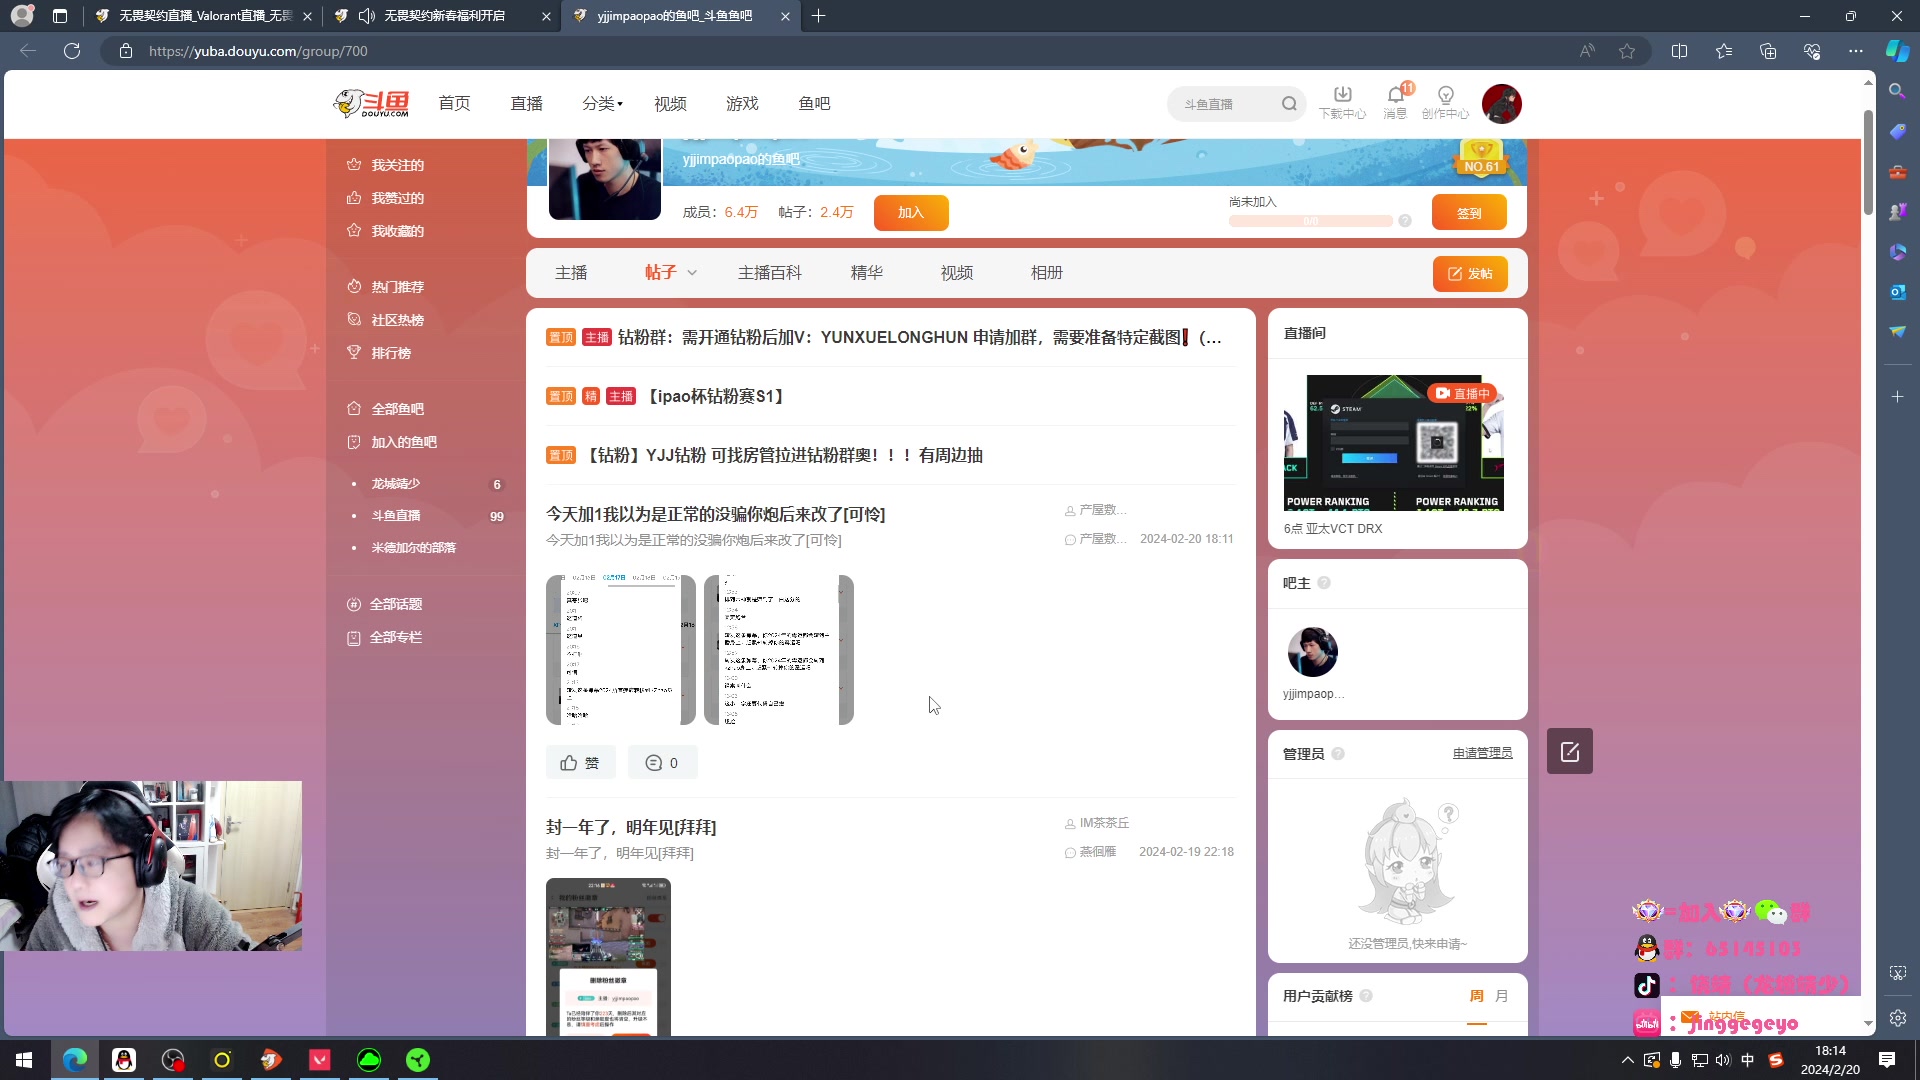Click the 斗鱼直播 search input field
This screenshot has height=1080, width=1920.
point(1225,103)
